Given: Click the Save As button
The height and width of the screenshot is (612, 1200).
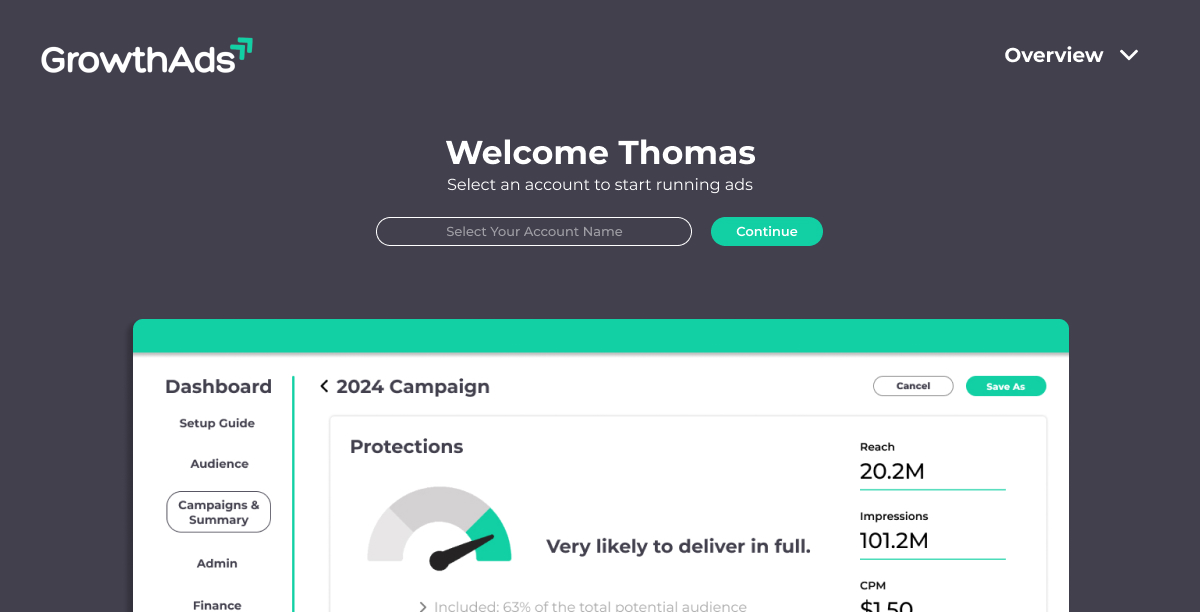Looking at the screenshot, I should (1006, 386).
